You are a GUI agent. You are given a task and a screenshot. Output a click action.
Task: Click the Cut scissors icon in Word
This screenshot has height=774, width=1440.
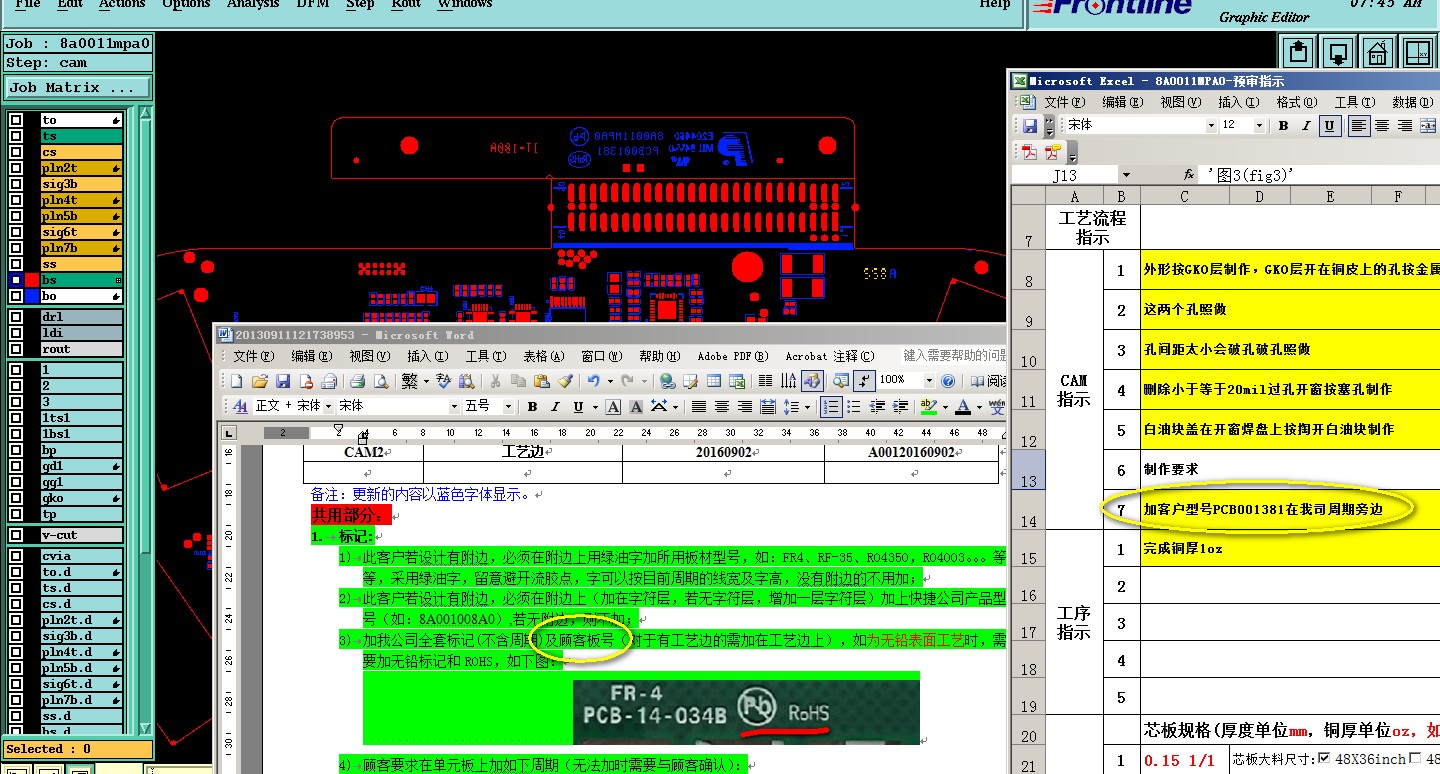(494, 381)
